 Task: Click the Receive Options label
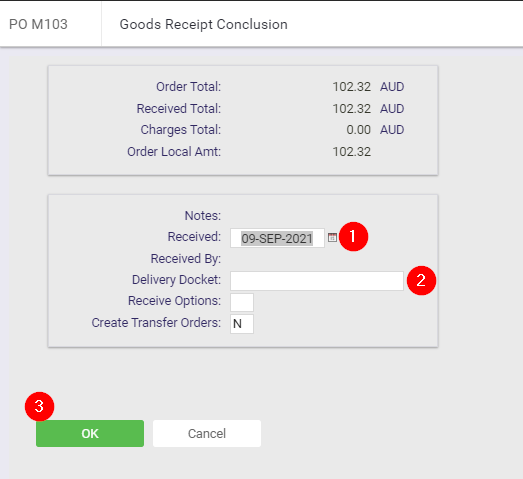(174, 301)
